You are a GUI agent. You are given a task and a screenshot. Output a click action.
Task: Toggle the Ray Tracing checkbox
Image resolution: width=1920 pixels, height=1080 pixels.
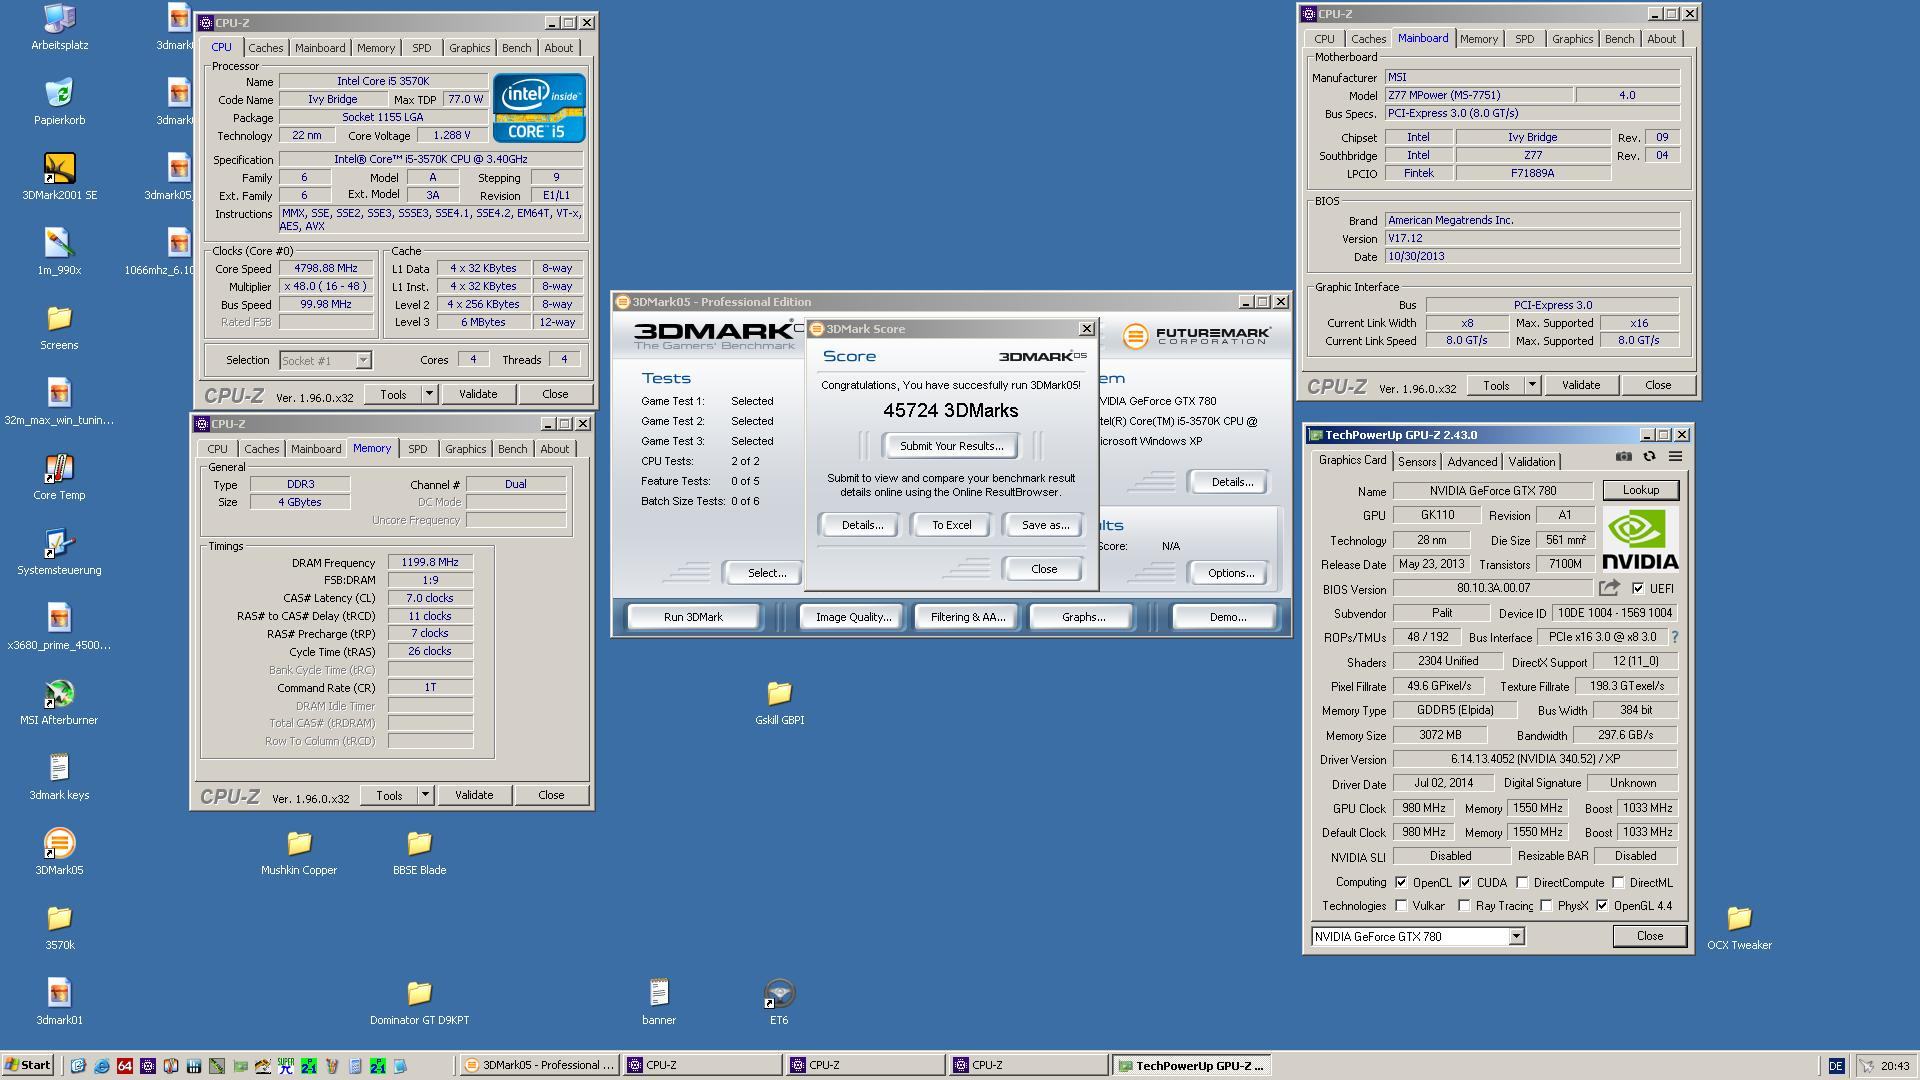(1464, 906)
